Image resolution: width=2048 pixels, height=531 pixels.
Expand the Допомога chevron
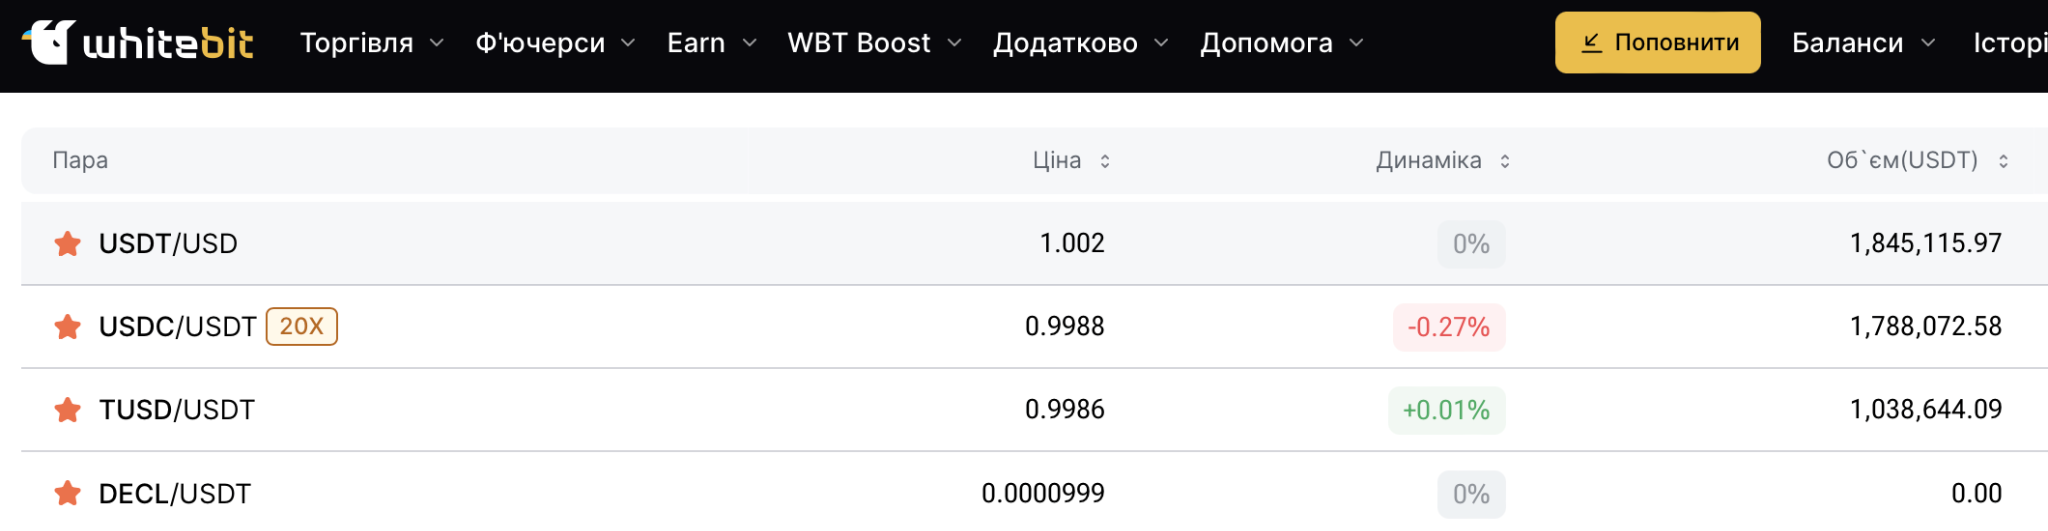click(1356, 43)
